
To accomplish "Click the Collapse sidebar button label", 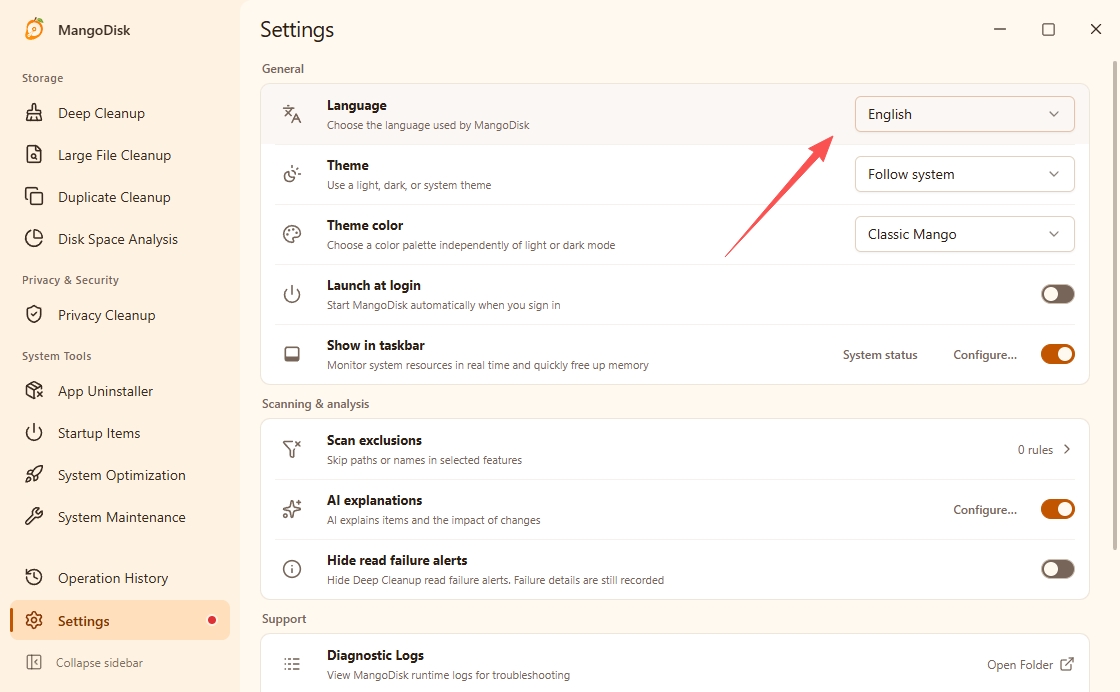I will [x=99, y=663].
